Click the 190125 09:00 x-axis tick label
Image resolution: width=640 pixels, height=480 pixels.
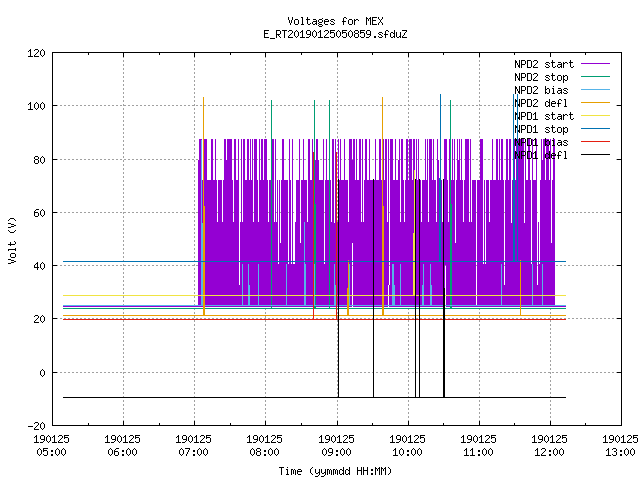coord(336,445)
